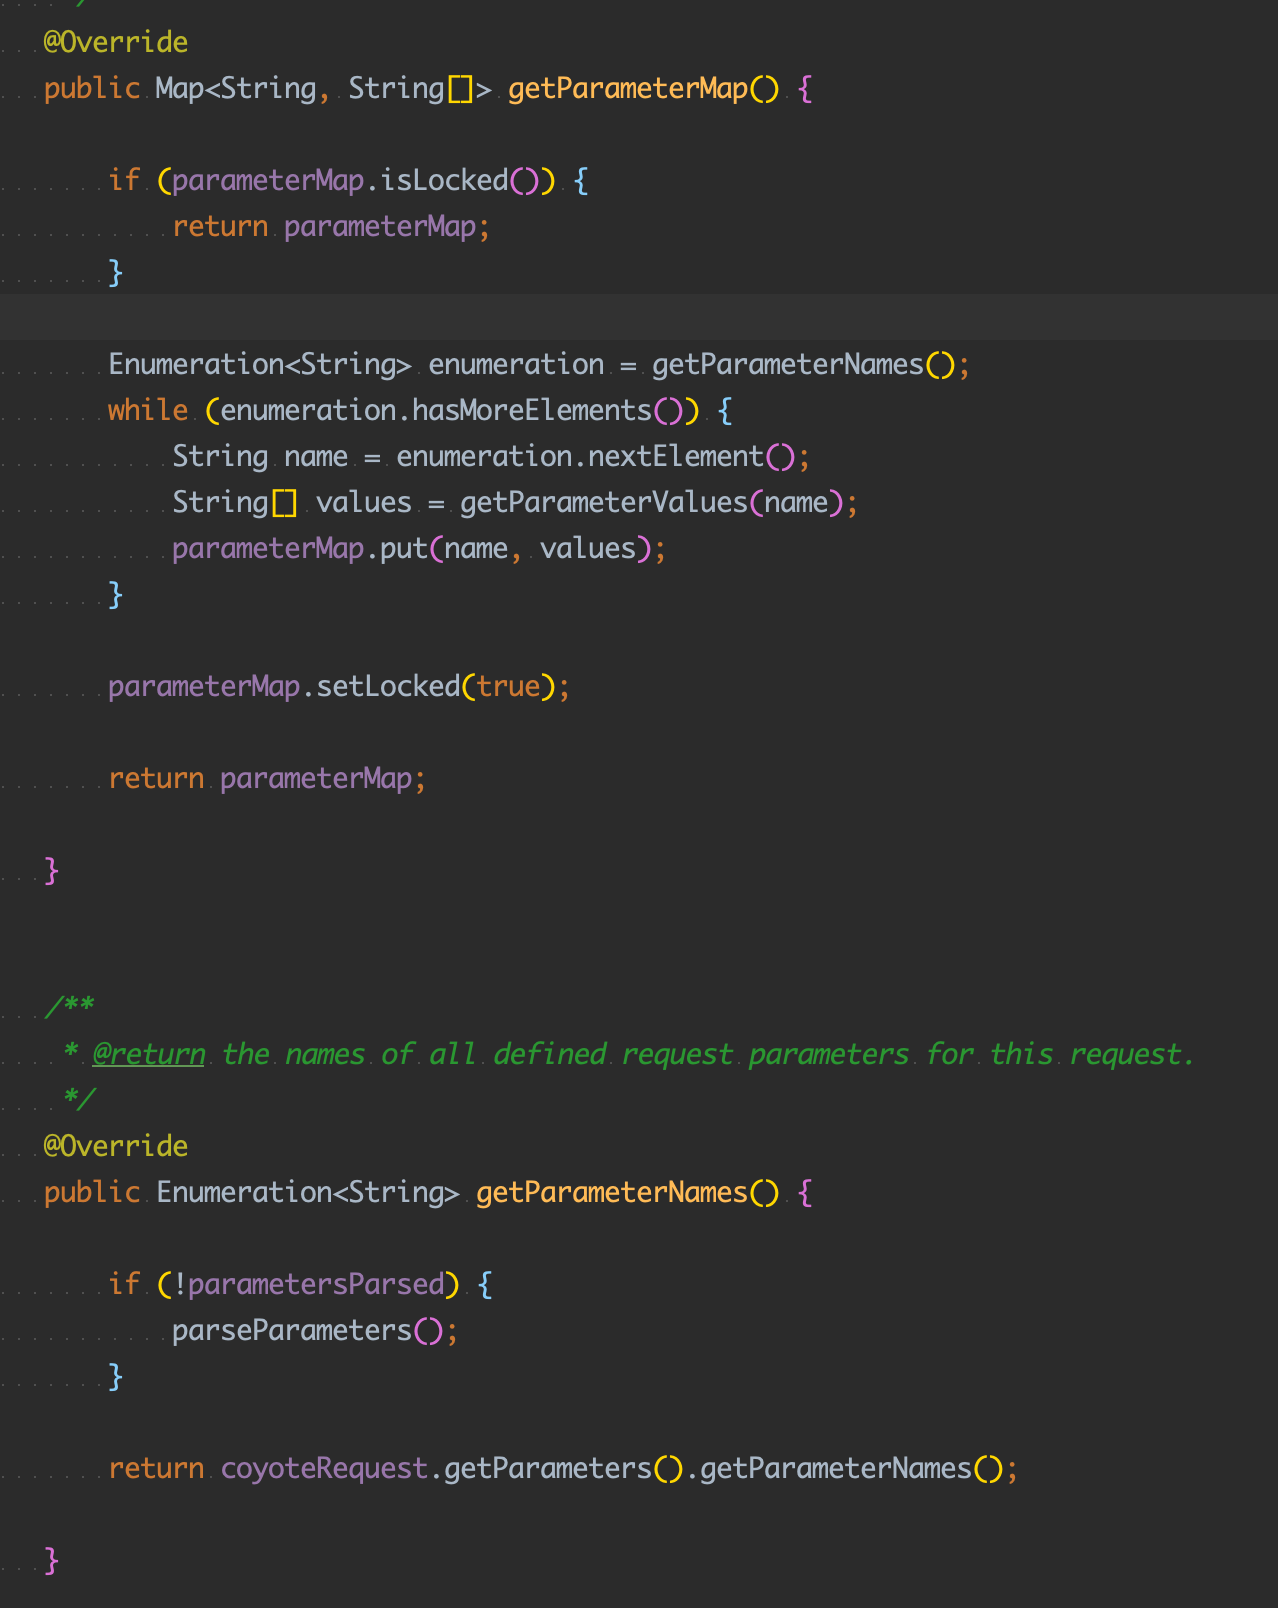
Task: Click getParameterValues(name) call
Action: [x=652, y=502]
